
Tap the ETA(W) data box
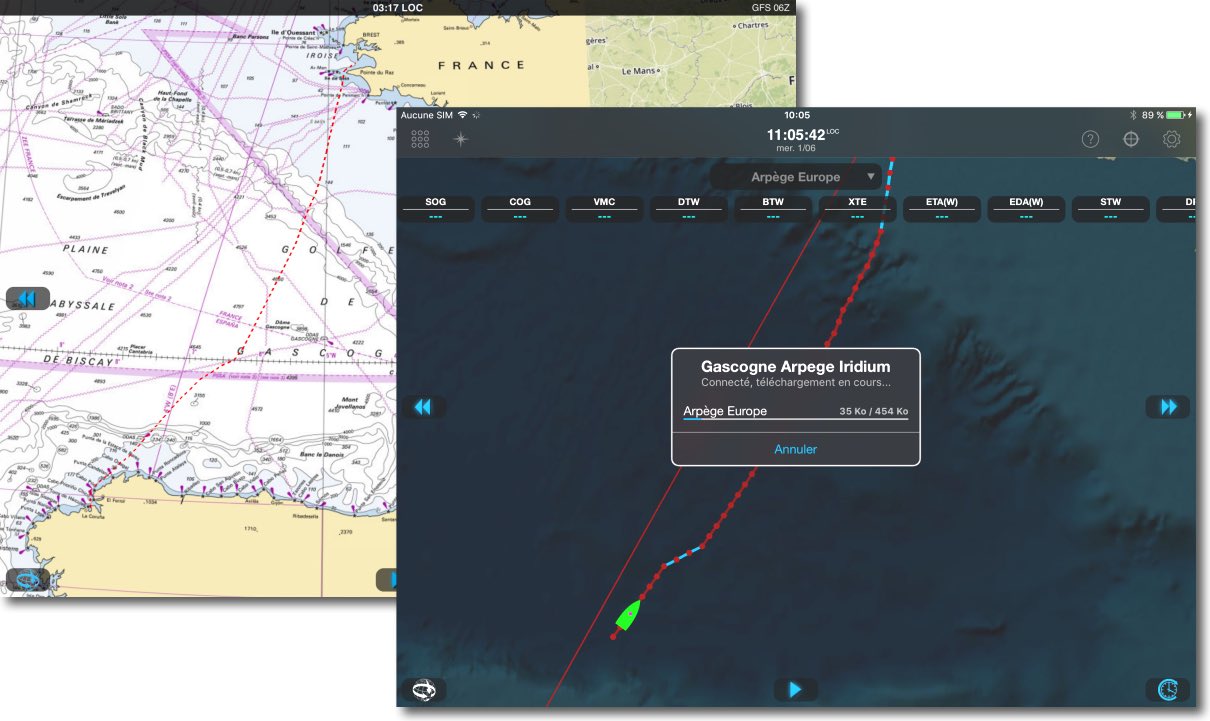pos(942,208)
